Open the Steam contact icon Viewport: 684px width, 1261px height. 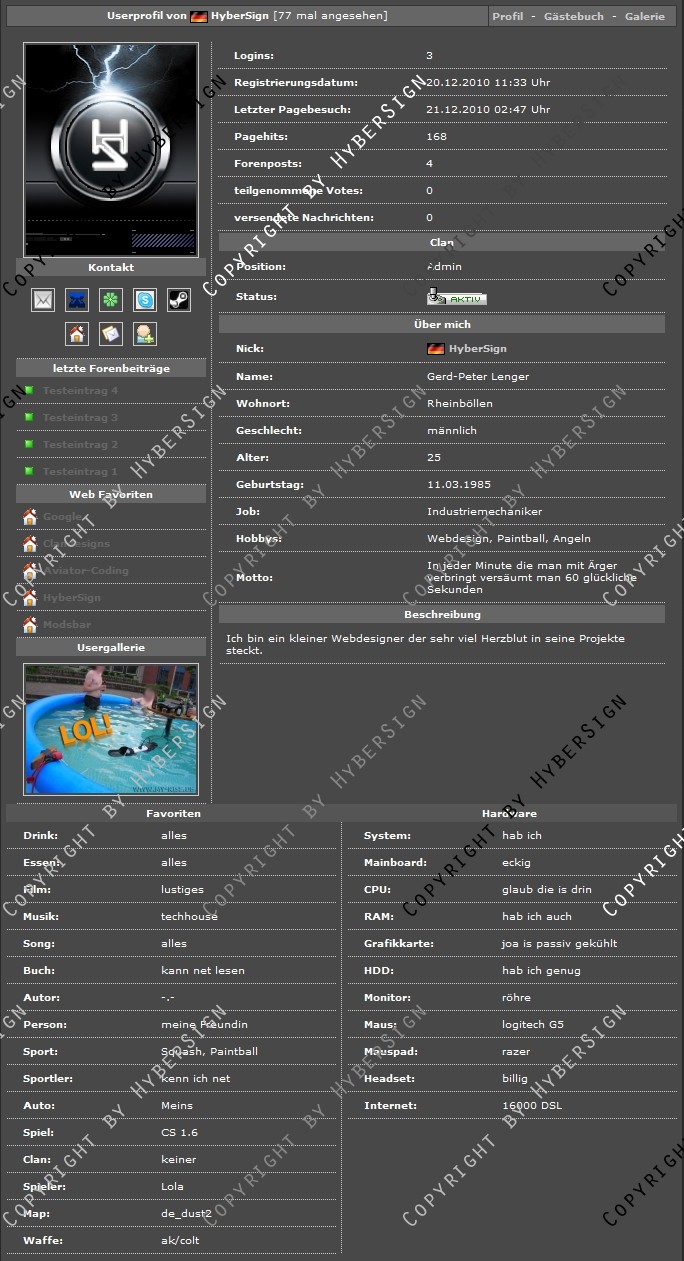pyautogui.click(x=178, y=300)
